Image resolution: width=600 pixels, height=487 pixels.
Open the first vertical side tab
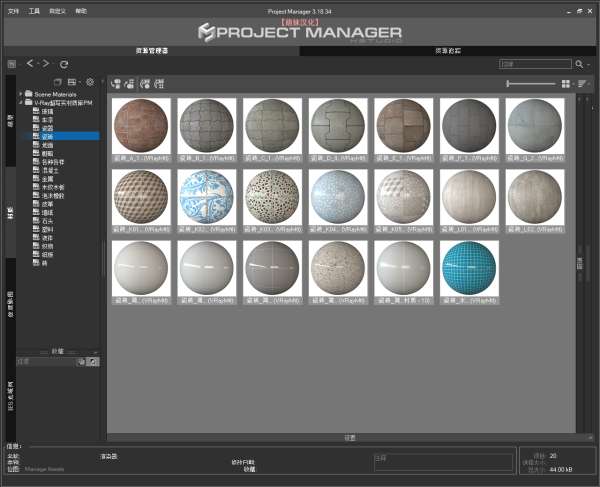pos(11,121)
